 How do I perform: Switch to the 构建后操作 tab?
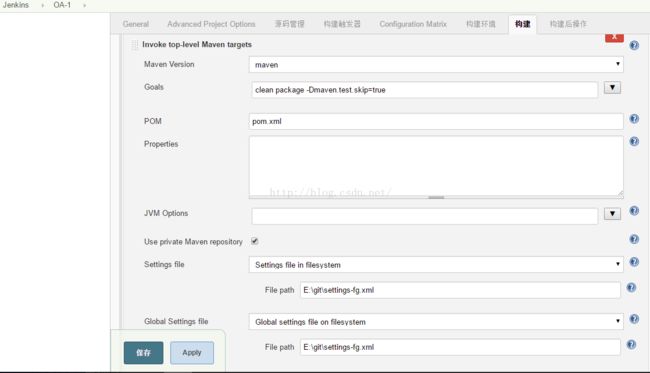(x=568, y=24)
